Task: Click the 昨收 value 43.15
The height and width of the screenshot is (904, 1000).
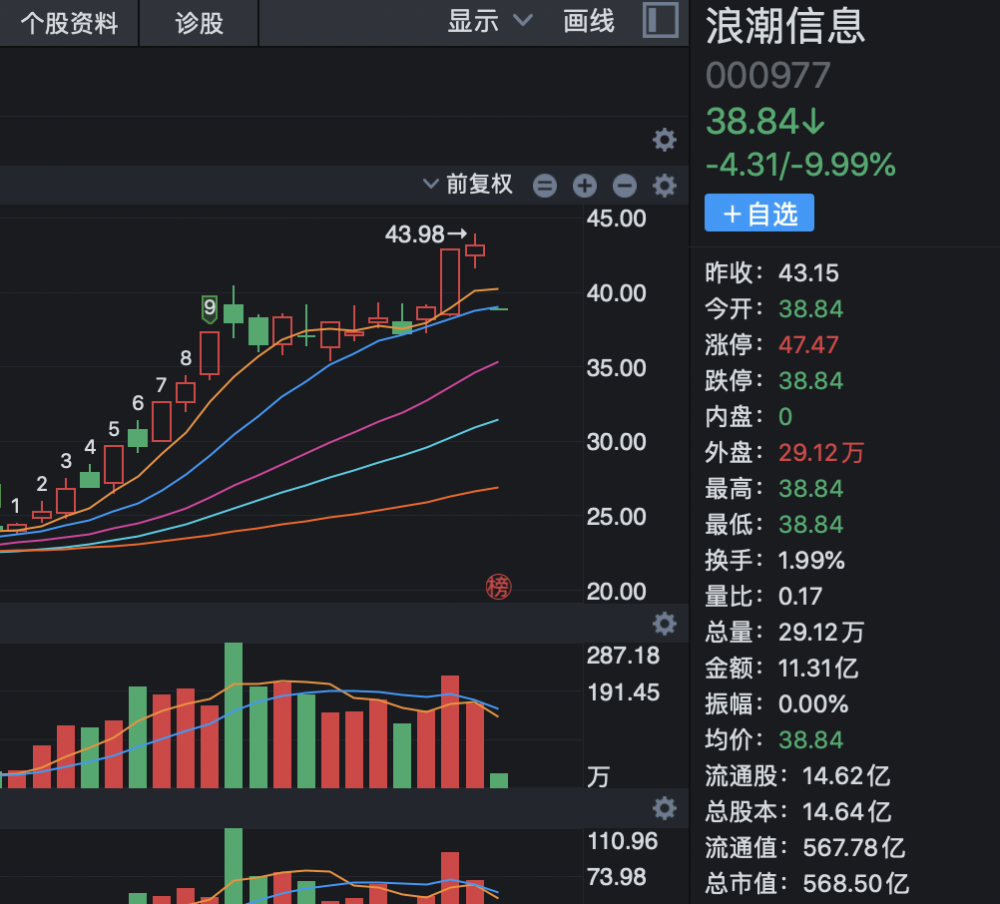Action: pos(809,273)
